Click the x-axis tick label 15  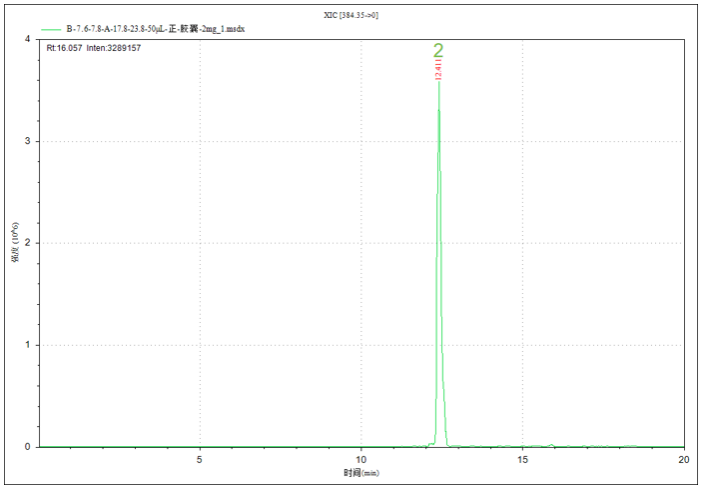[522, 459]
